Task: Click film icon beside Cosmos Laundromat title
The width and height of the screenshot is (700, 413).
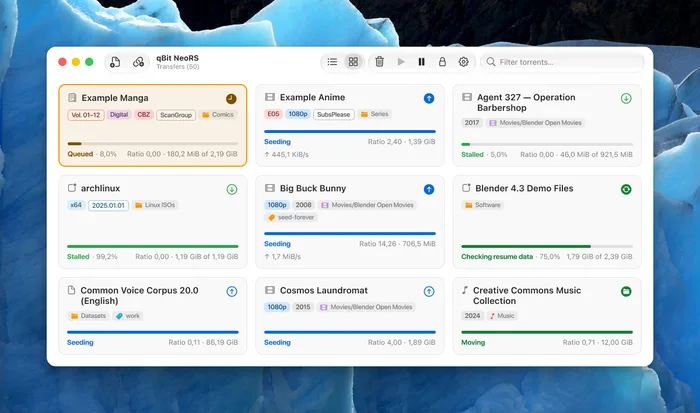Action: tap(270, 290)
